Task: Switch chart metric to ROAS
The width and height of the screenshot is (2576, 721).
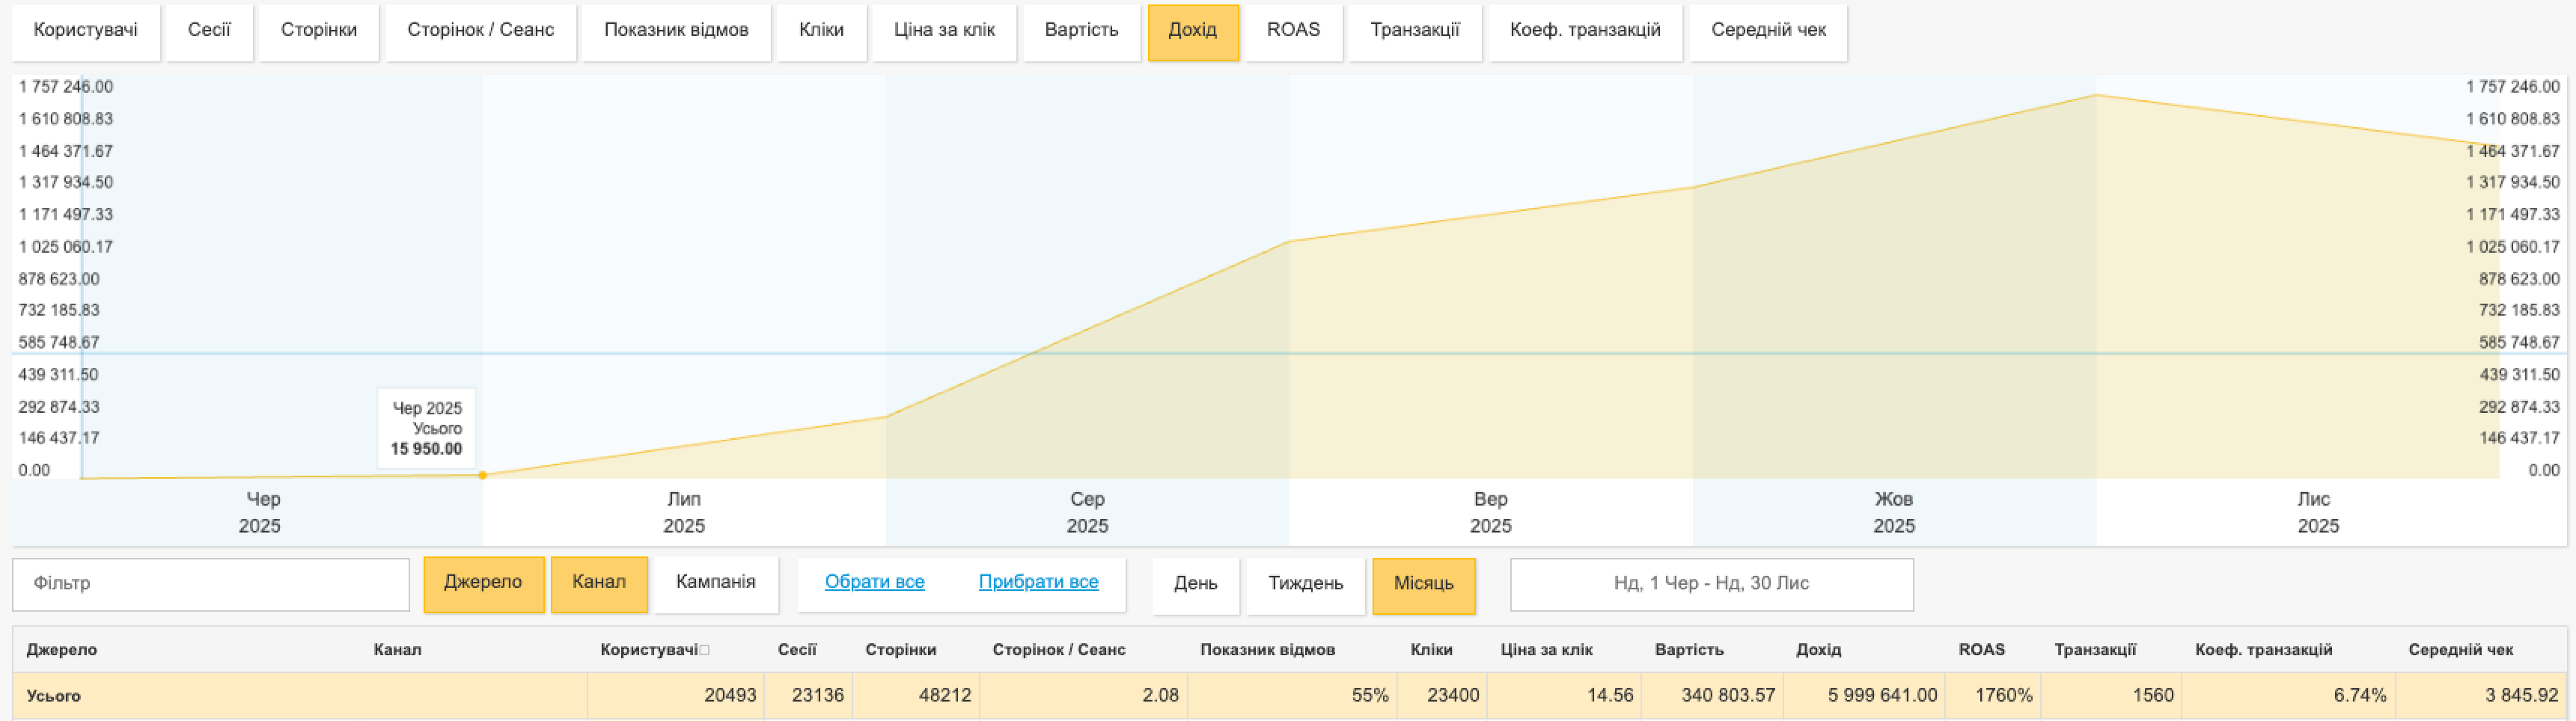Action: coord(1293,32)
